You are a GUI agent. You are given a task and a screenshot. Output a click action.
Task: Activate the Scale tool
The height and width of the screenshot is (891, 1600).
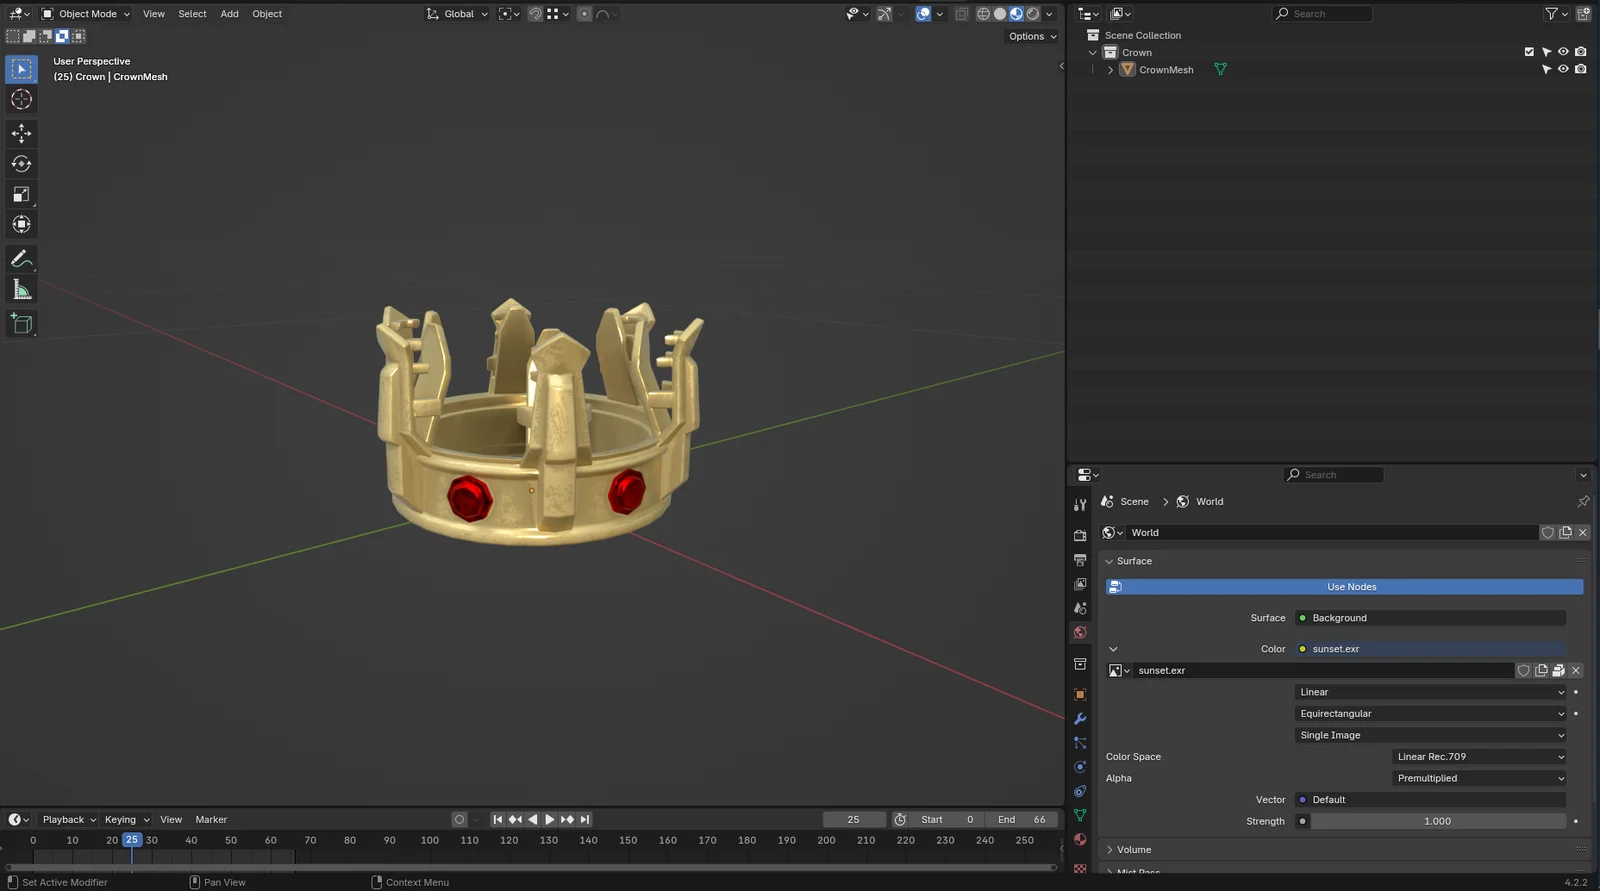click(21, 194)
